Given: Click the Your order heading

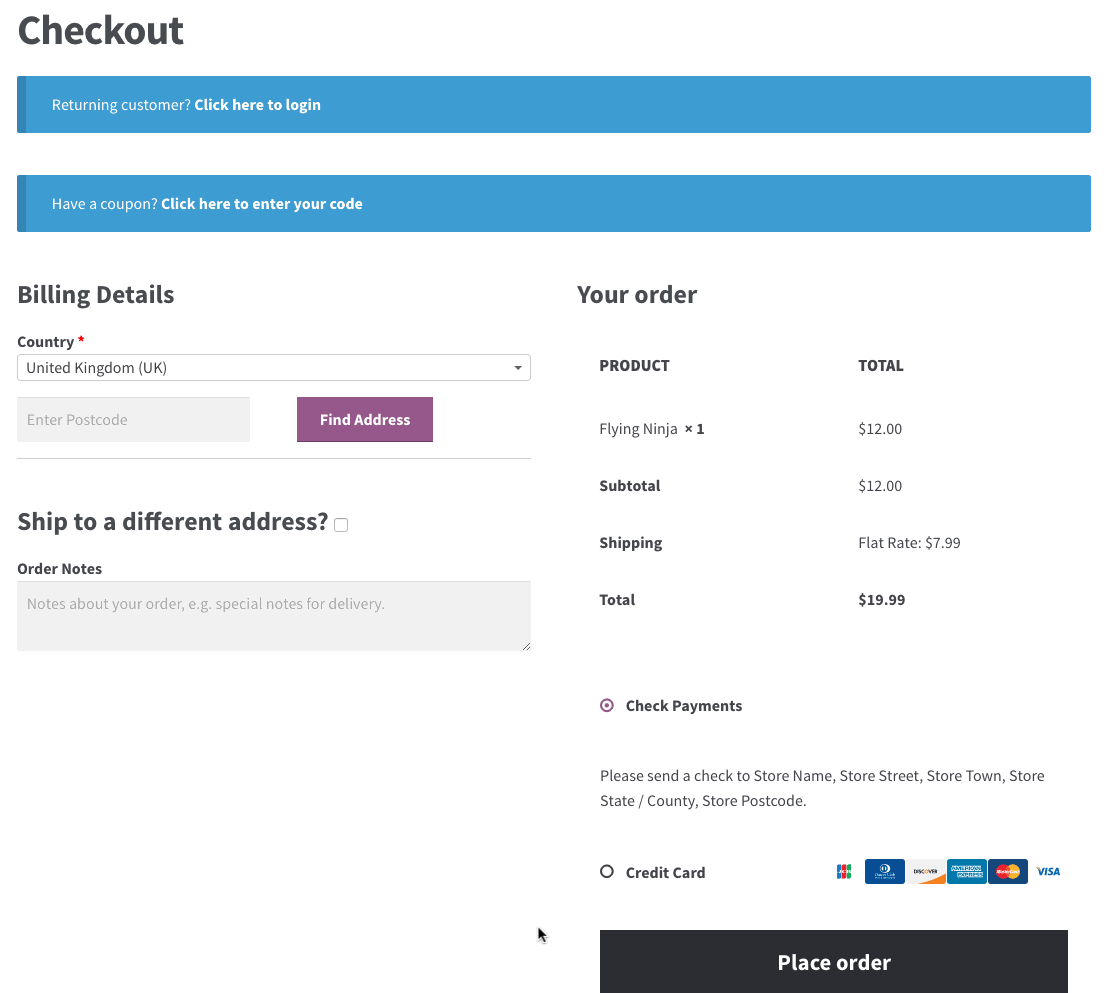Looking at the screenshot, I should pyautogui.click(x=637, y=294).
